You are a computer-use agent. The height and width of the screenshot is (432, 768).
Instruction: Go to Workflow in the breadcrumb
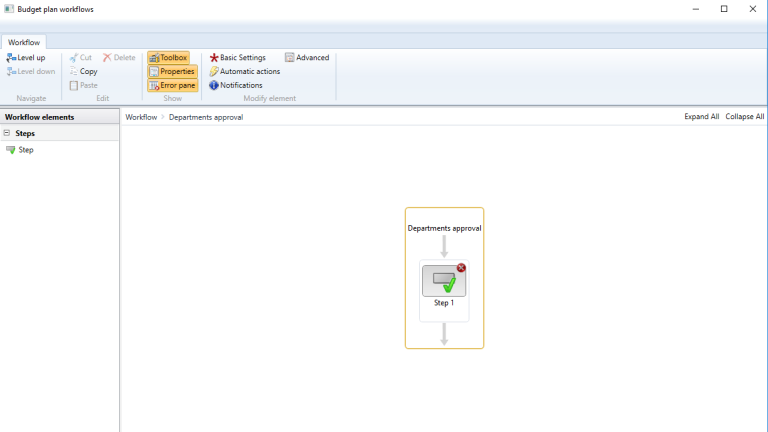coord(141,117)
